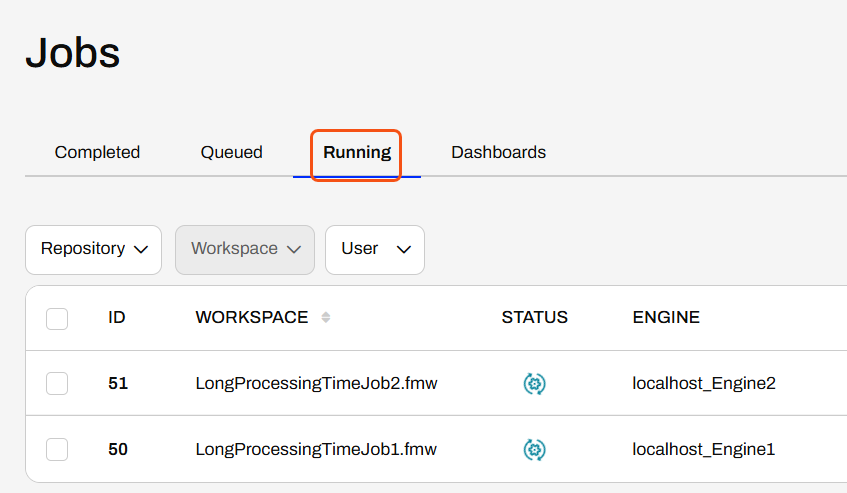
Task: Click the WORKSPACE column header
Action: point(252,318)
